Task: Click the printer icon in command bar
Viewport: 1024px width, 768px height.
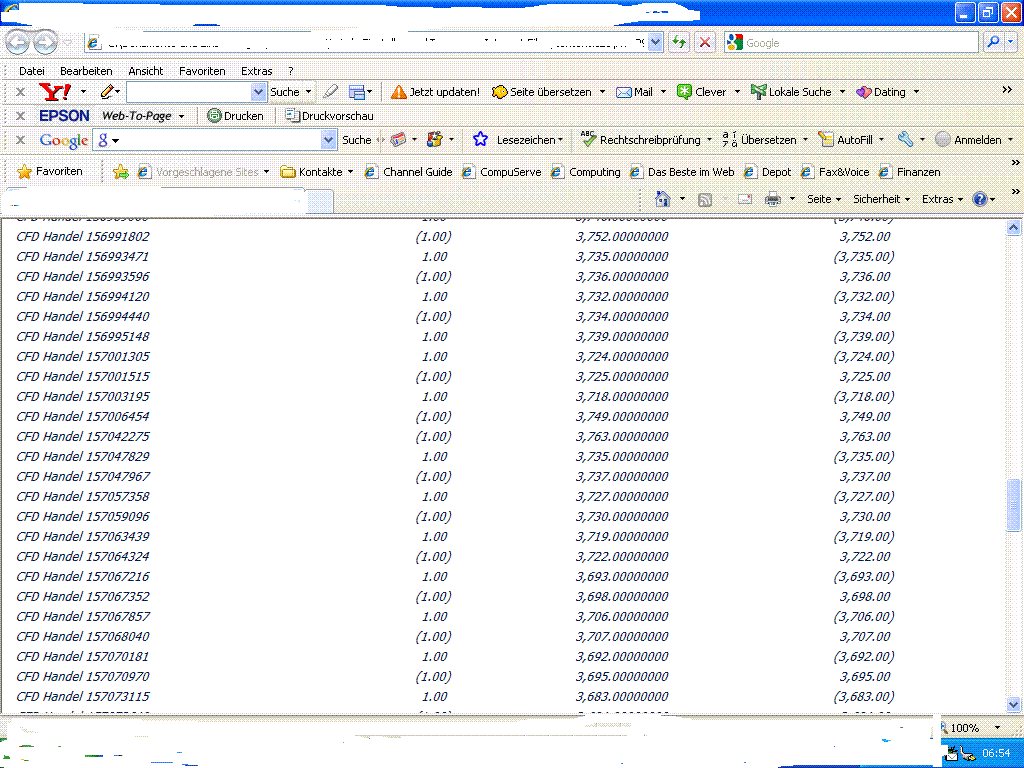Action: [x=772, y=199]
